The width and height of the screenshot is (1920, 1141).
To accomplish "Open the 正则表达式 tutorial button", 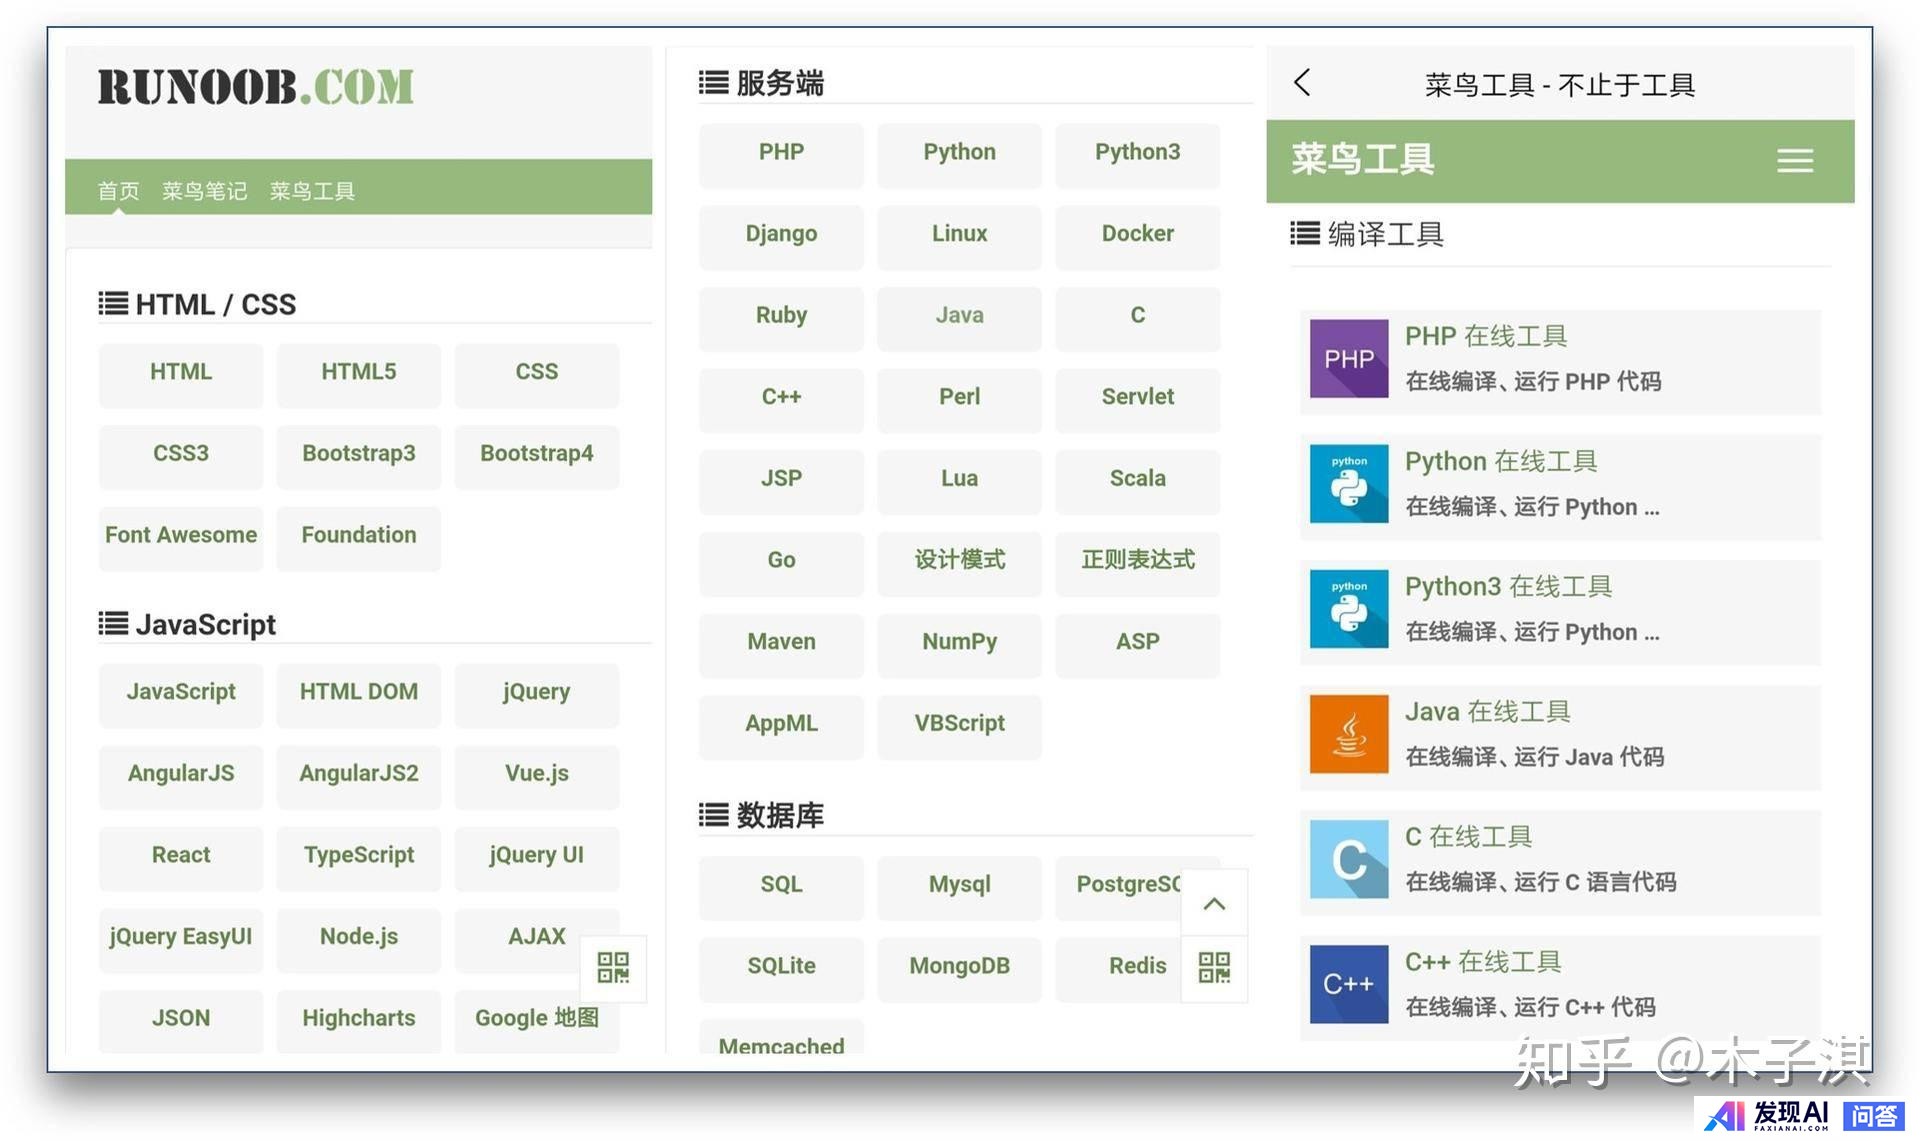I will pyautogui.click(x=1137, y=560).
